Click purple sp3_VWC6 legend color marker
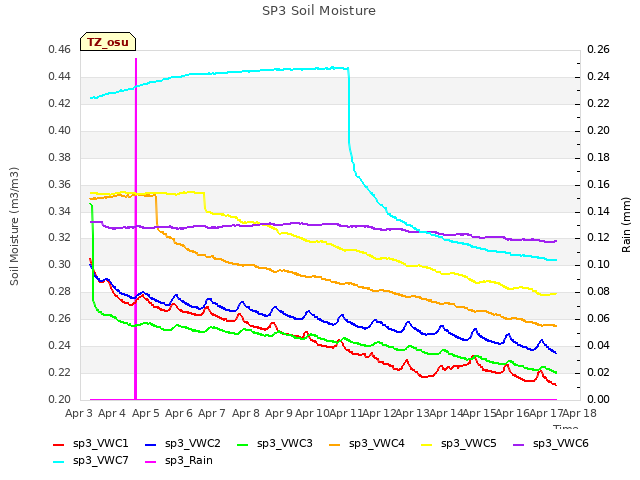The height and width of the screenshot is (480, 640). tap(519, 445)
